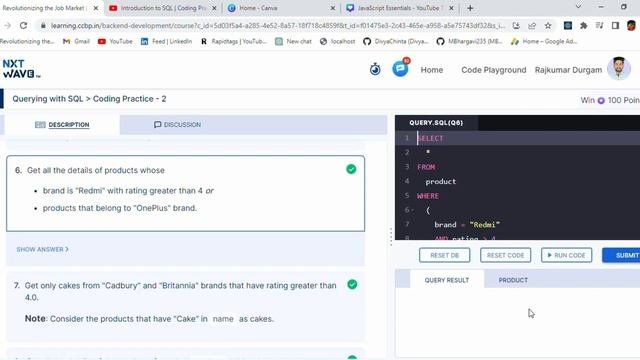This screenshot has width=640, height=360.
Task: Open the share page icon in address bar
Action: 532,26
